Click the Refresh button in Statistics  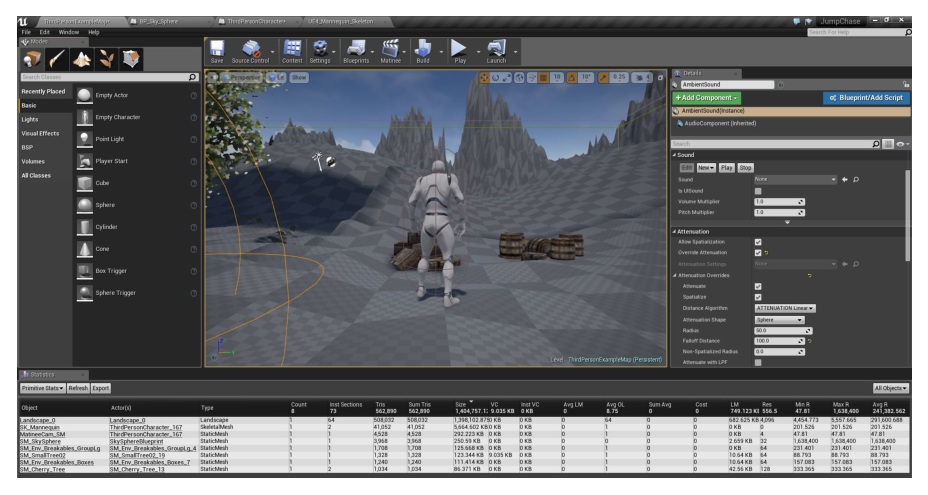point(78,388)
